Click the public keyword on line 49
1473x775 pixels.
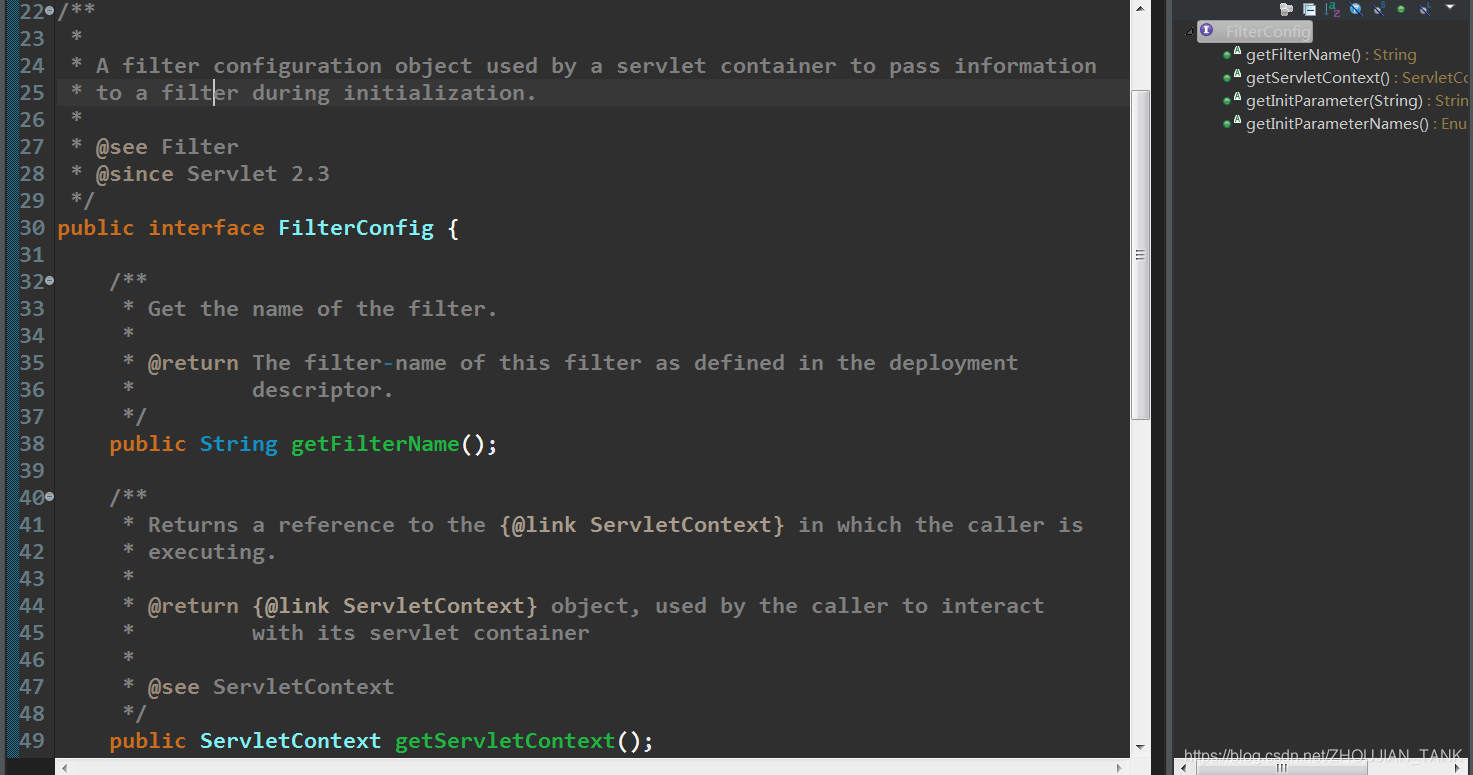(148, 741)
